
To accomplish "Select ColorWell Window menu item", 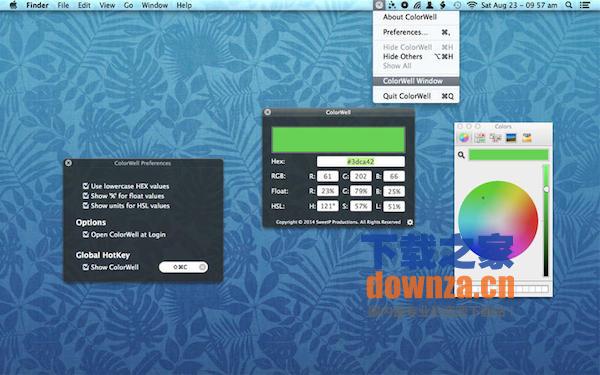I will pos(416,81).
